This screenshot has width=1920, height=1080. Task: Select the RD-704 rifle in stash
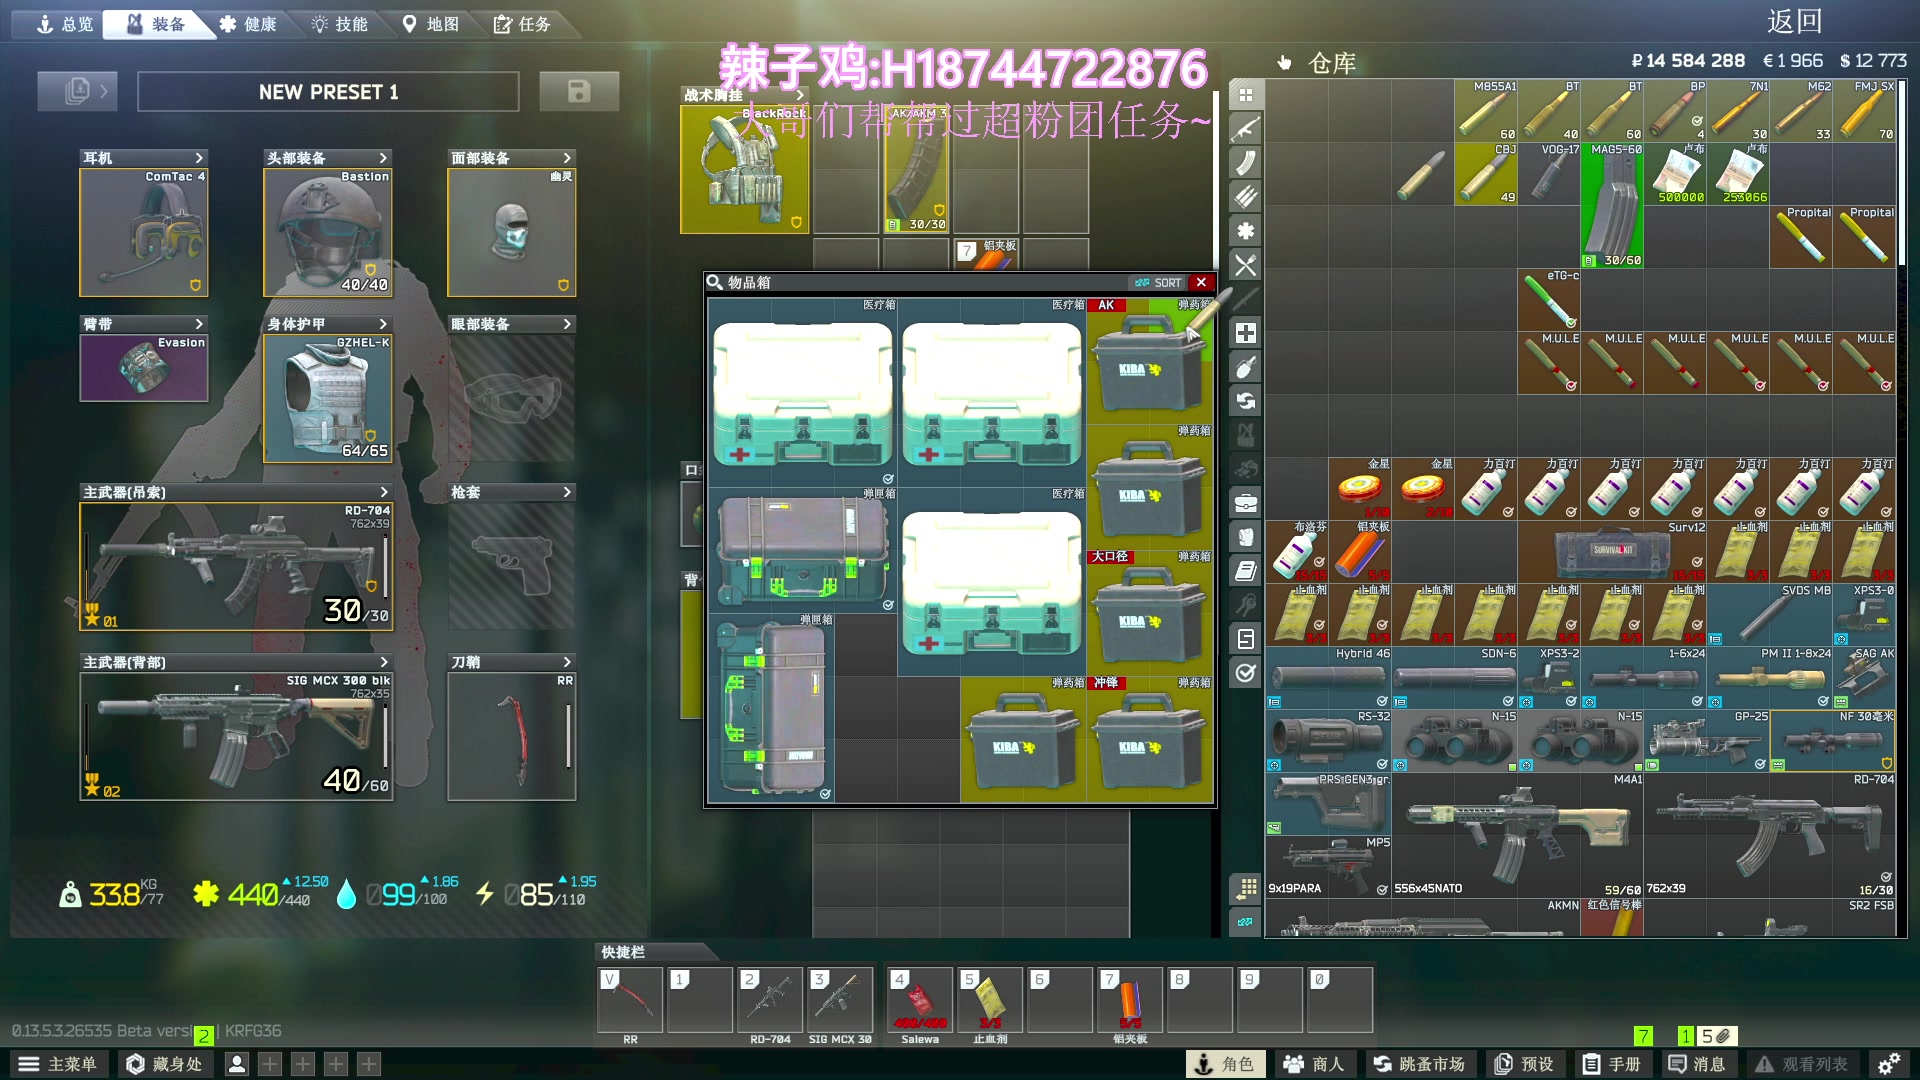pyautogui.click(x=1769, y=835)
